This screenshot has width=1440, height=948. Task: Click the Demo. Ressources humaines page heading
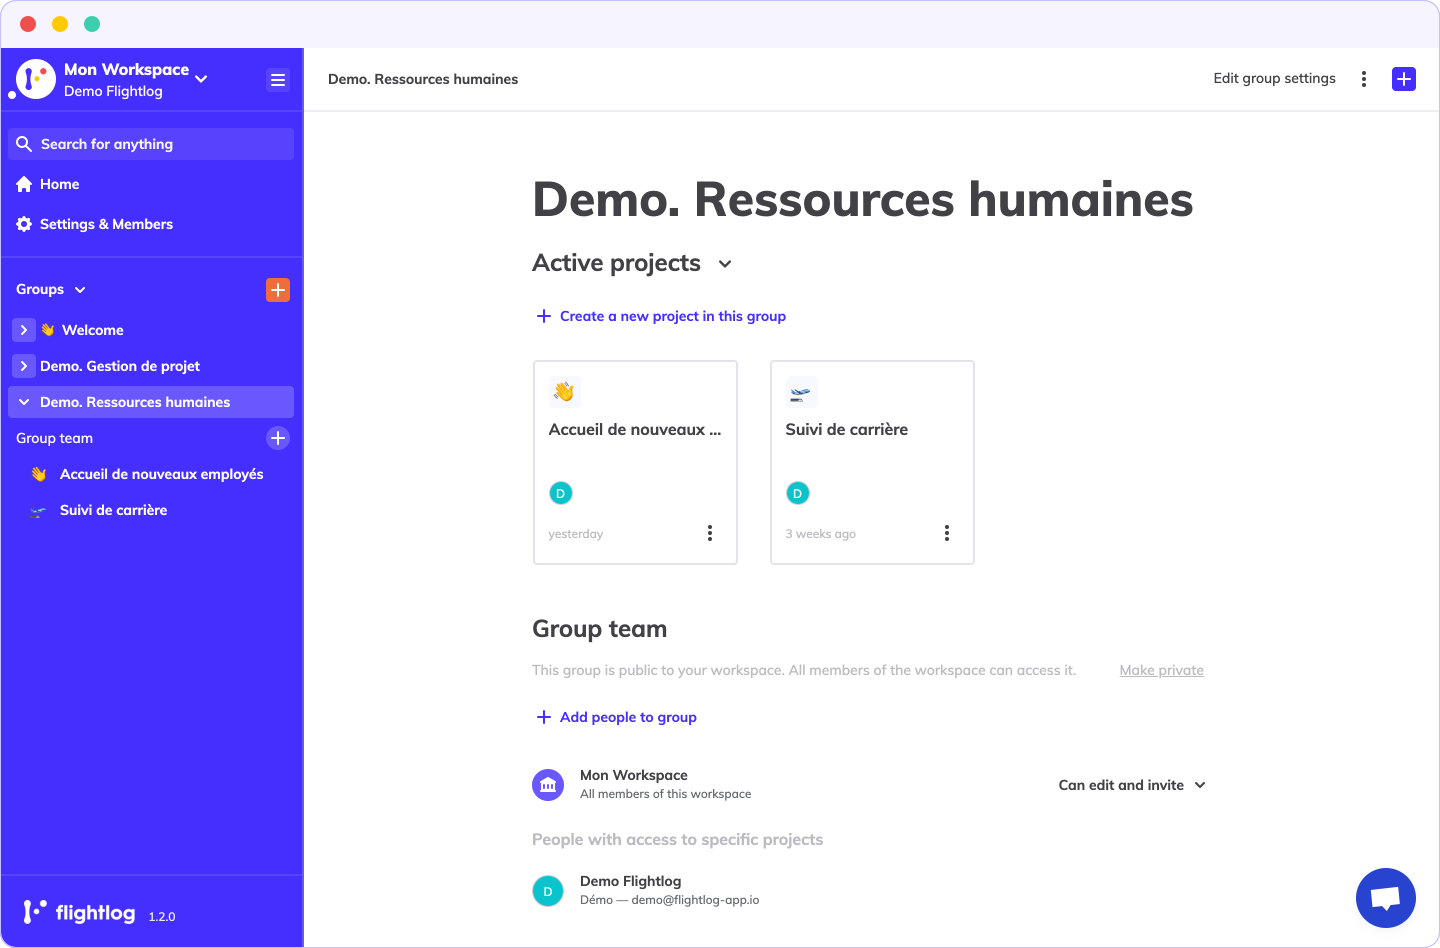(x=863, y=199)
